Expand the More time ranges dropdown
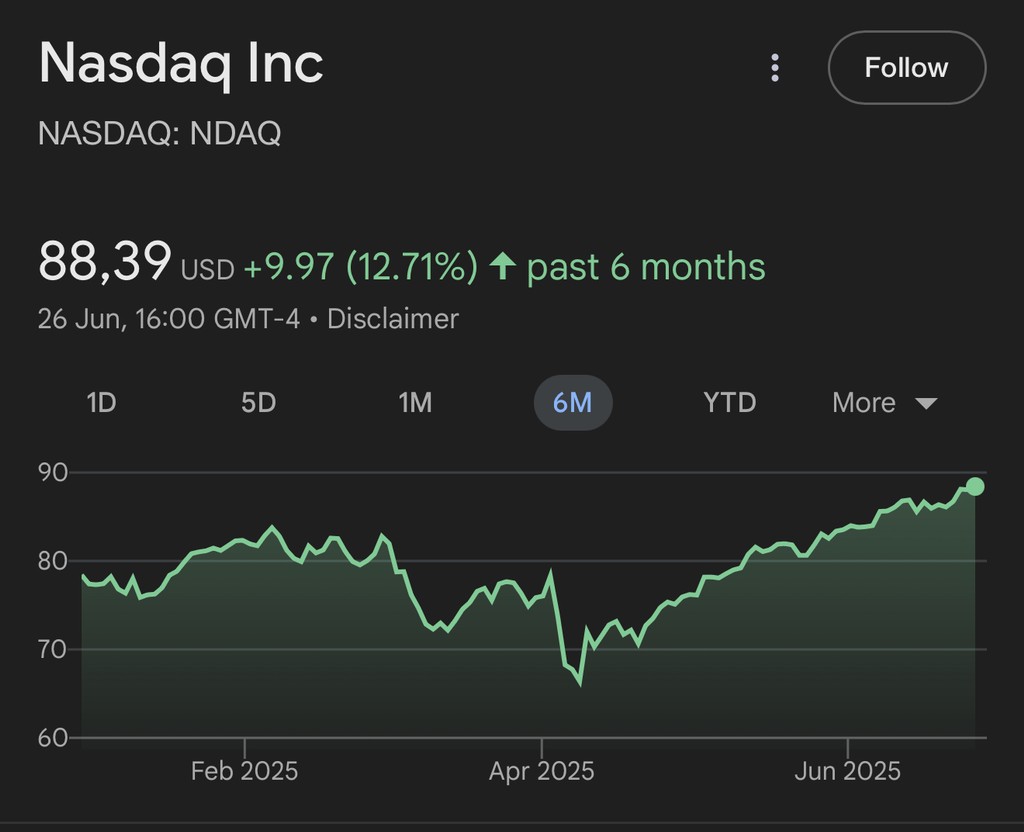Viewport: 1024px width, 832px height. pyautogui.click(x=884, y=403)
